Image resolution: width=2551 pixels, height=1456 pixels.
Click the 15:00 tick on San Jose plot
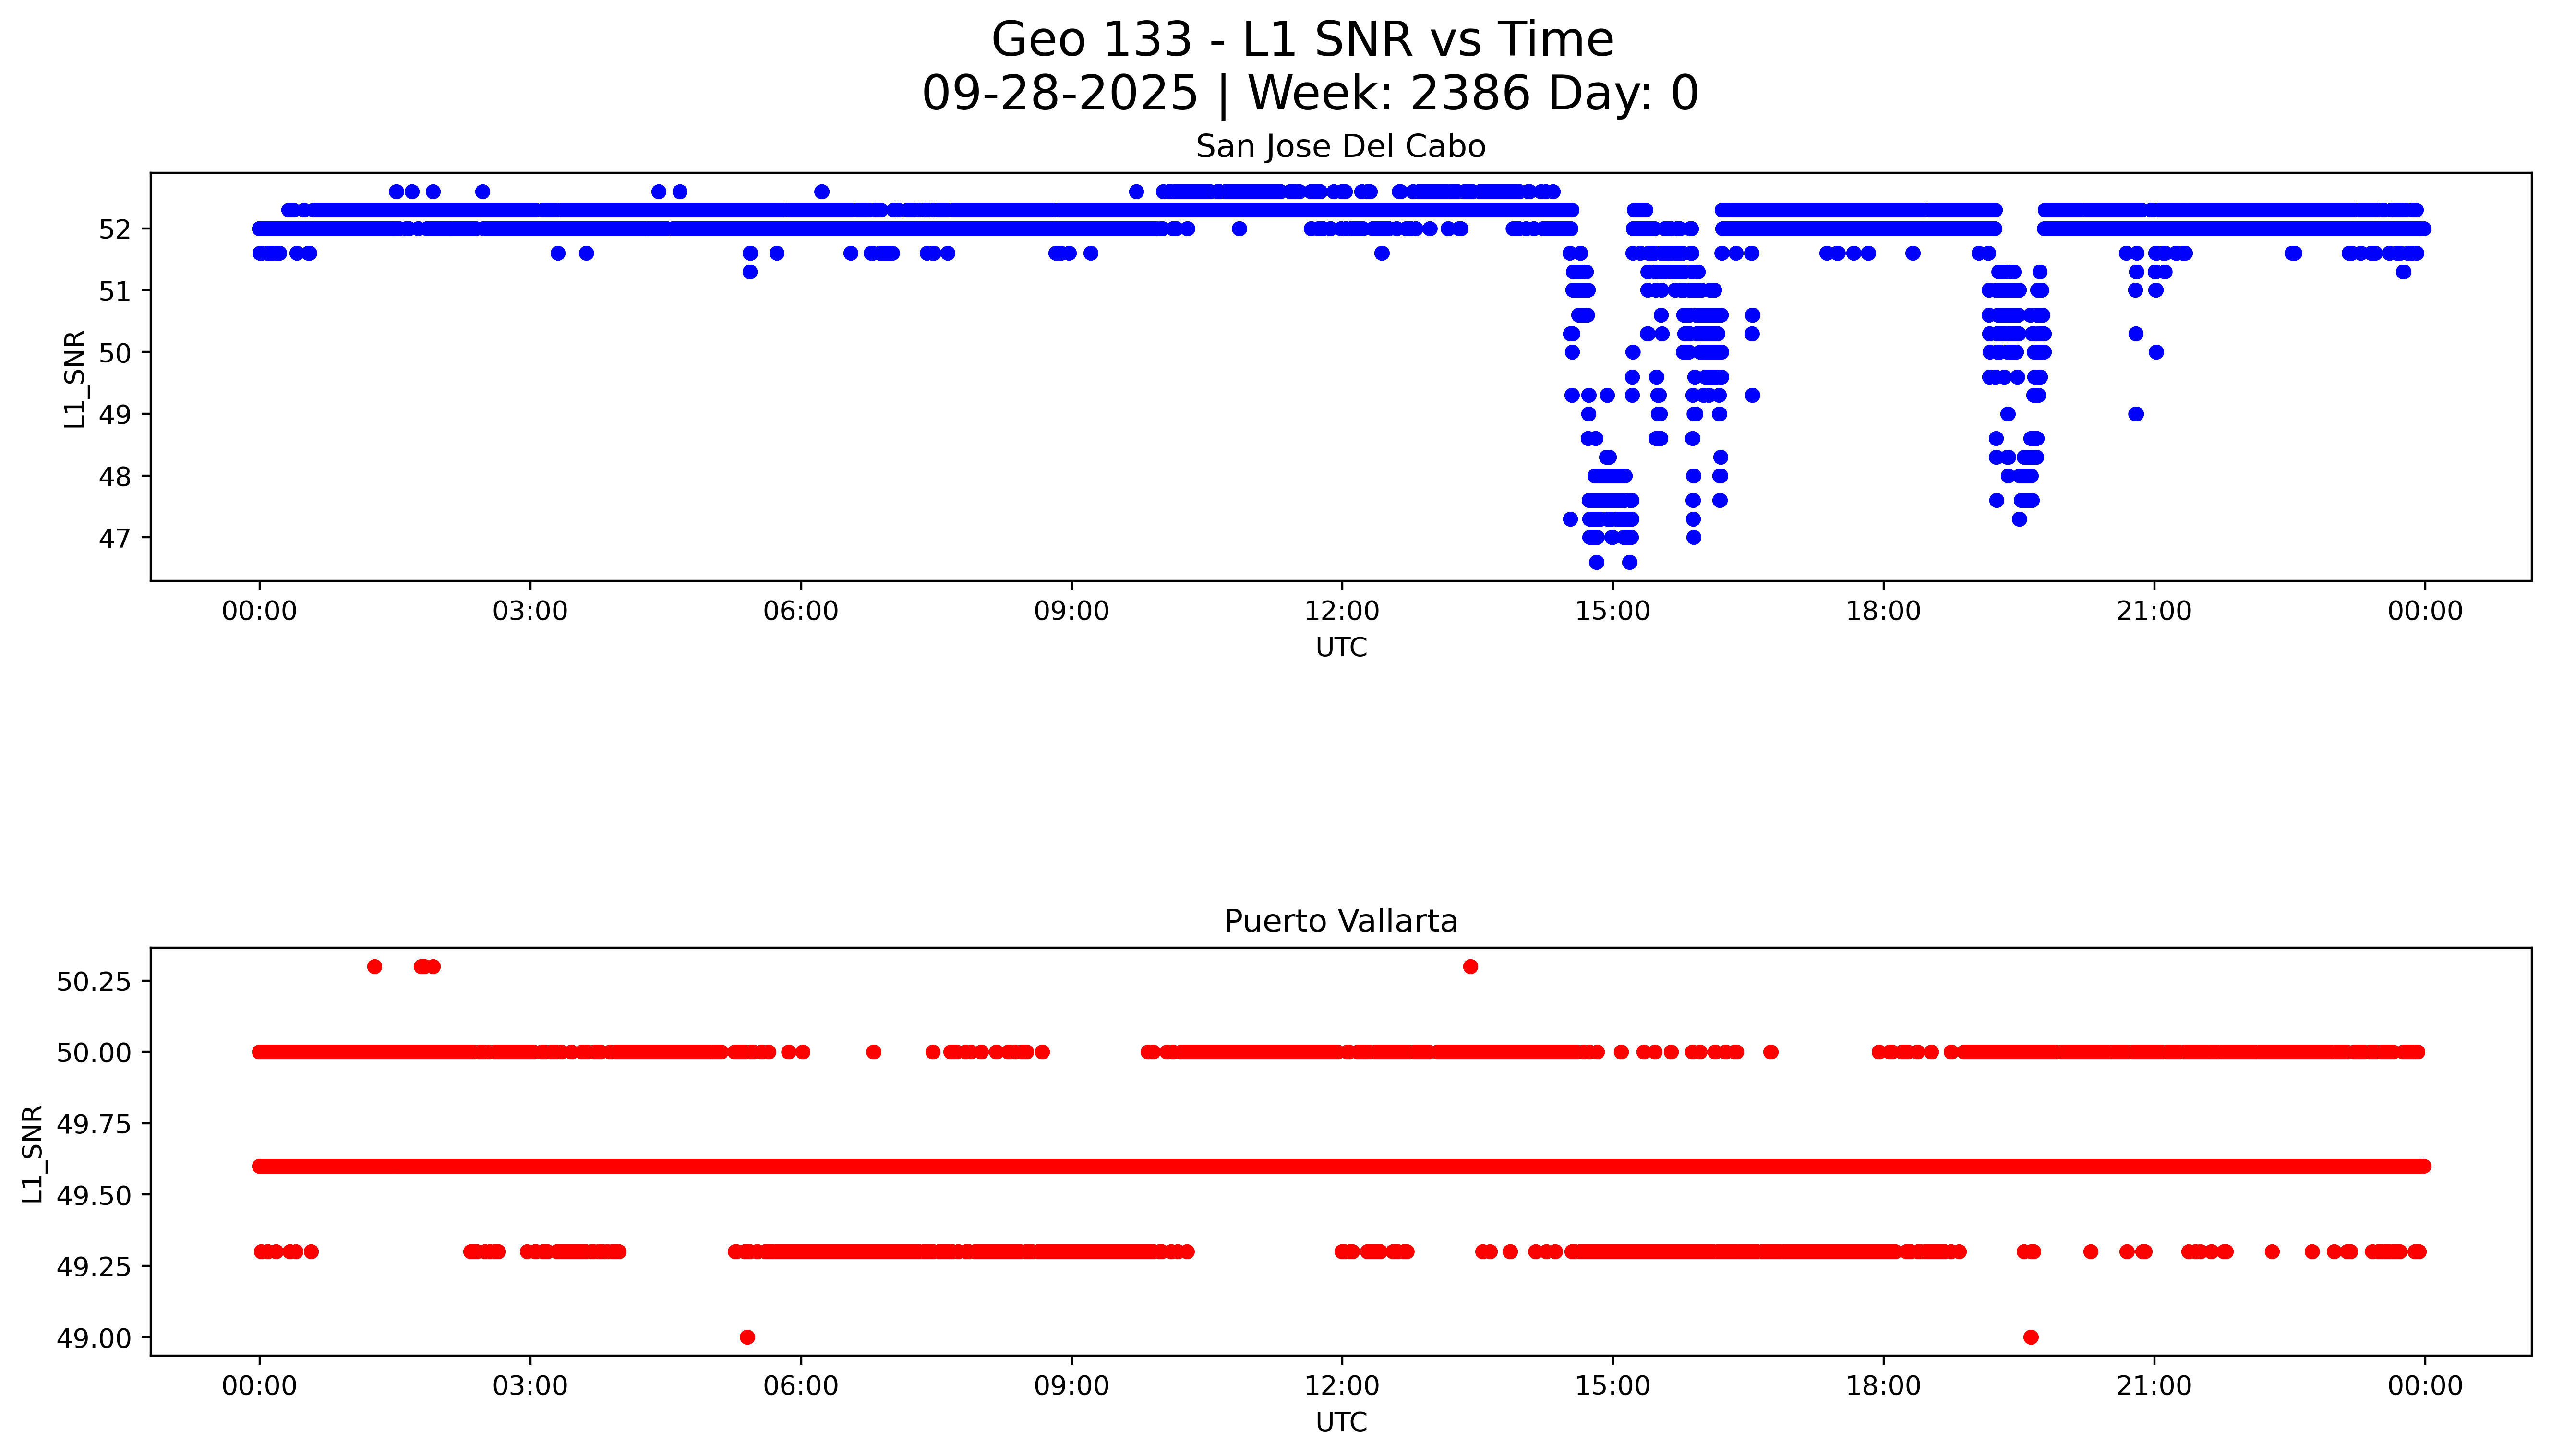pos(1612,611)
